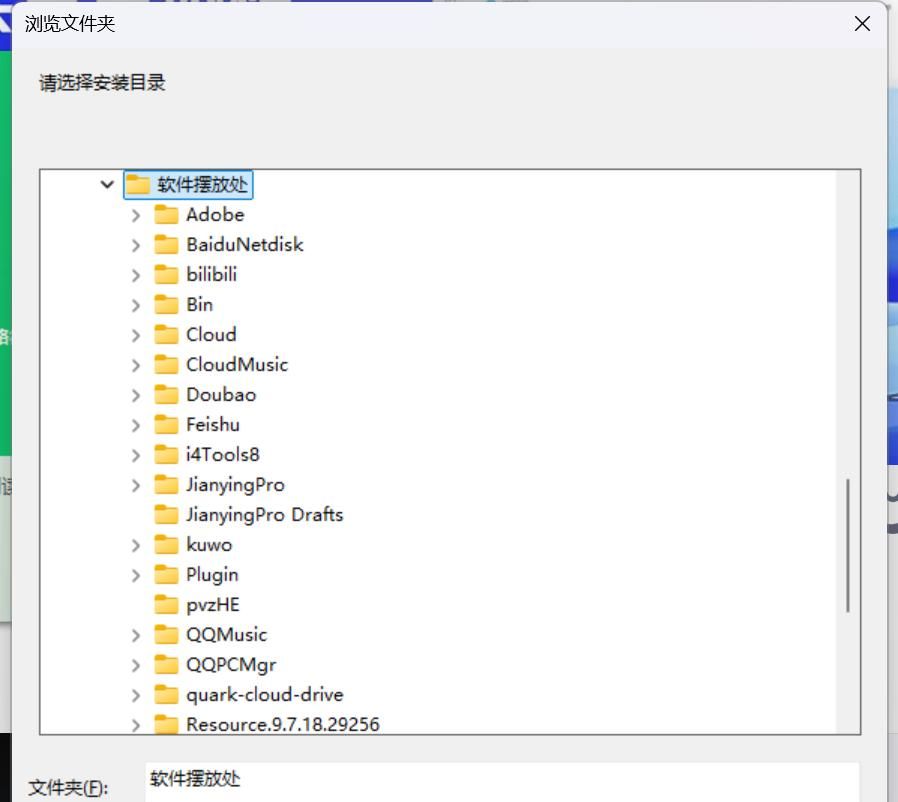Select the Resource.9.7.18.29256 folder name
Image resolution: width=898 pixels, height=802 pixels.
click(283, 725)
